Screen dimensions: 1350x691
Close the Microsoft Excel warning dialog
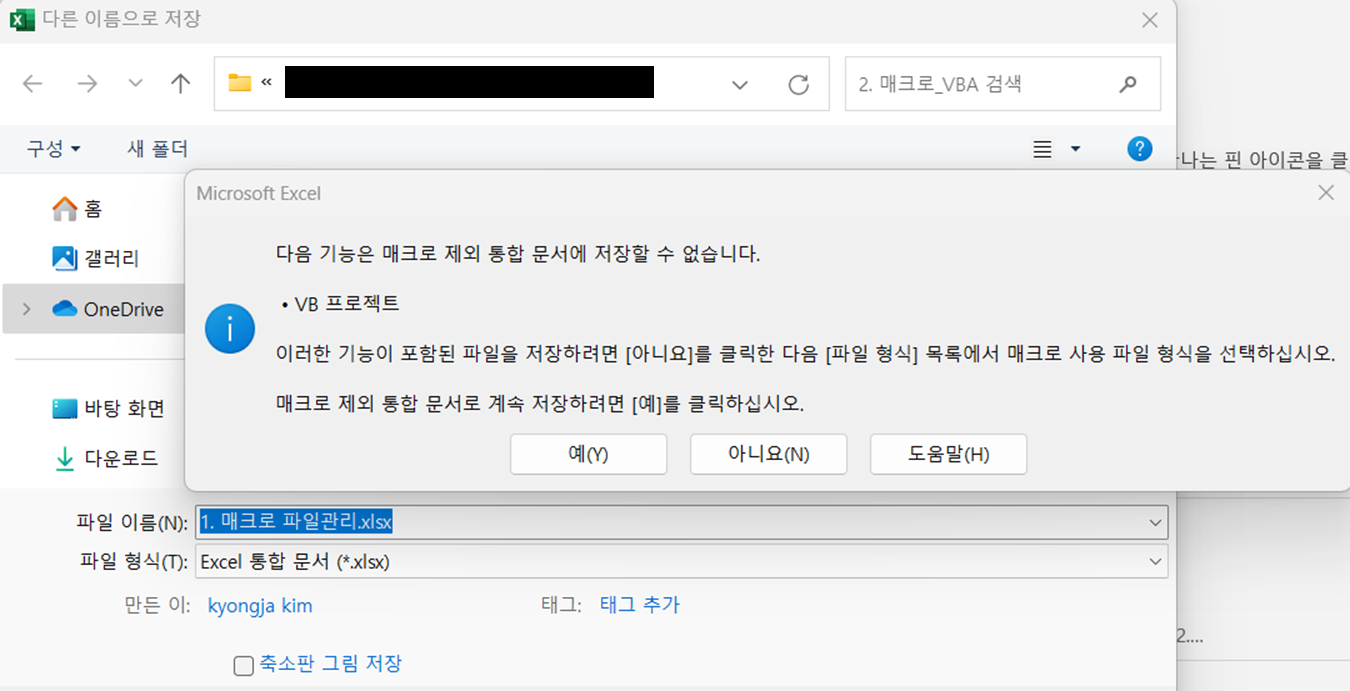coord(1326,193)
